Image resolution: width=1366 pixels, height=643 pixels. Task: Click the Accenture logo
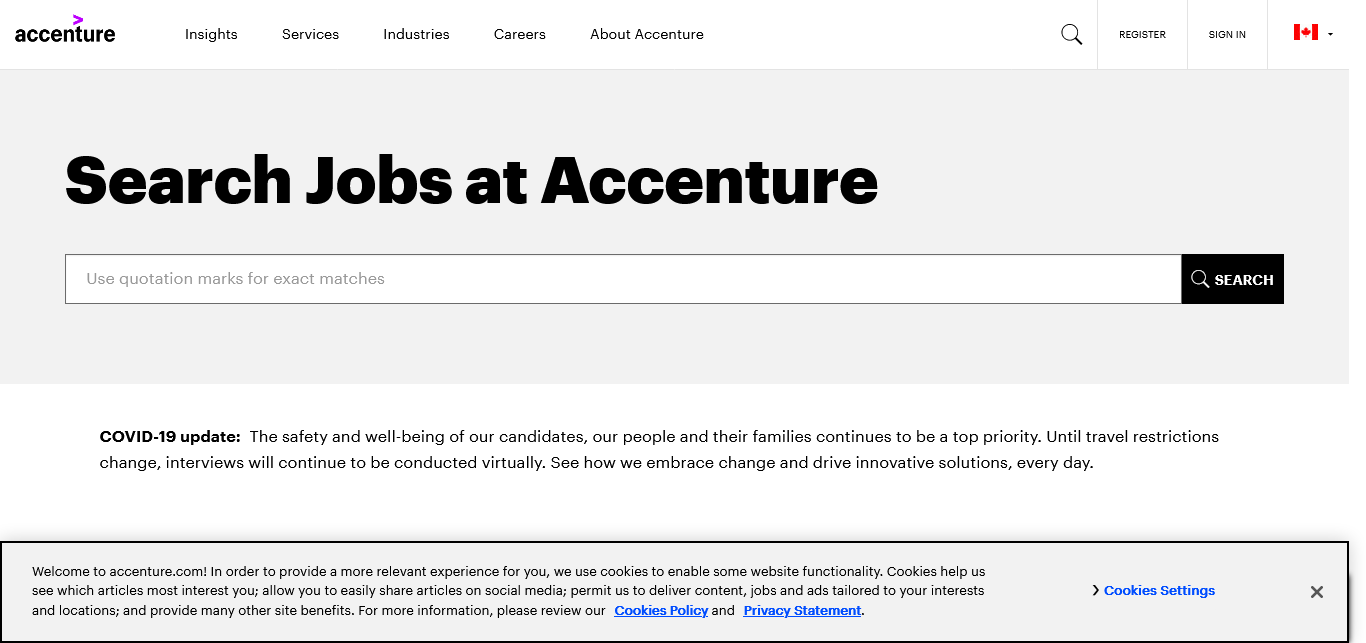tap(65, 31)
